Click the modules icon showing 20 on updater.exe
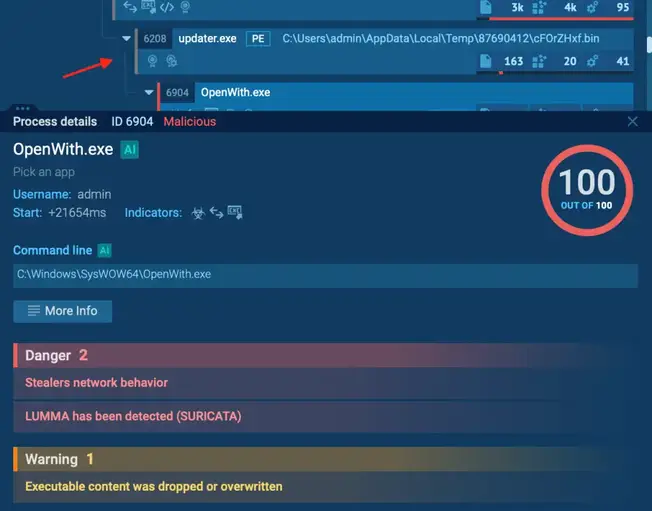Image resolution: width=652 pixels, height=511 pixels. click(539, 61)
